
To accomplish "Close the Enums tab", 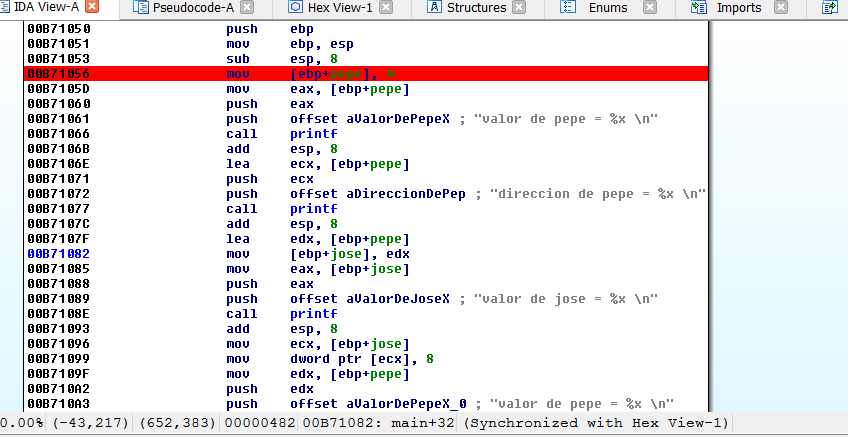I will pyautogui.click(x=649, y=8).
